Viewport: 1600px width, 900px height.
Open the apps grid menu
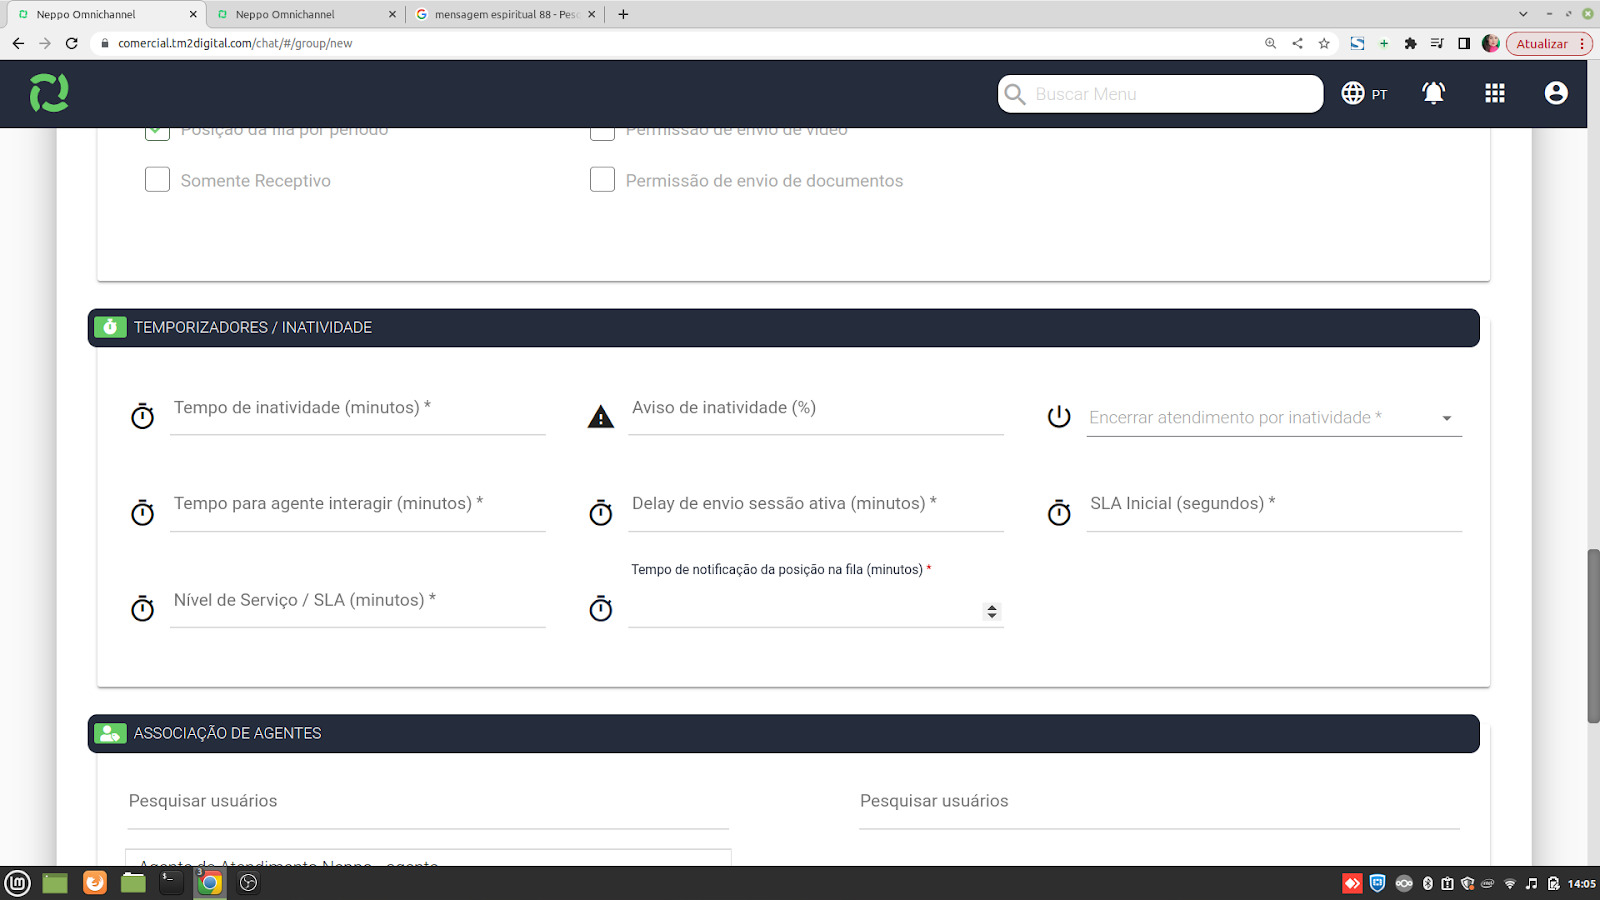pyautogui.click(x=1495, y=93)
